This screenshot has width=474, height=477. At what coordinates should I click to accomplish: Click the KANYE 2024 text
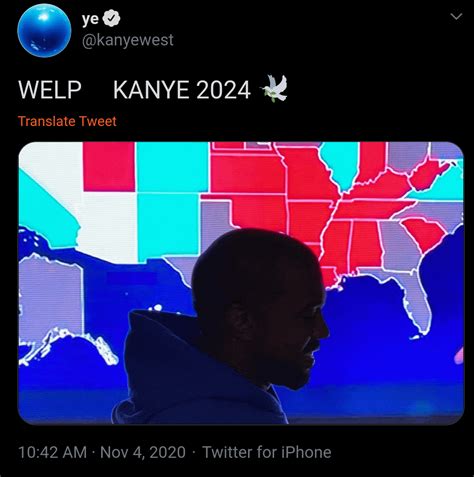click(182, 90)
